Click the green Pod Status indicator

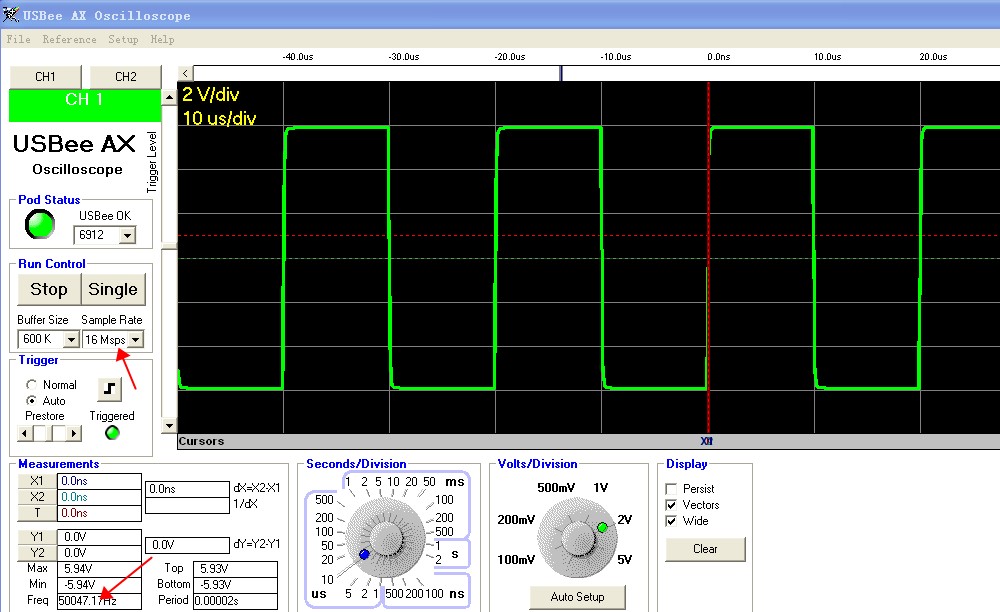(40, 224)
